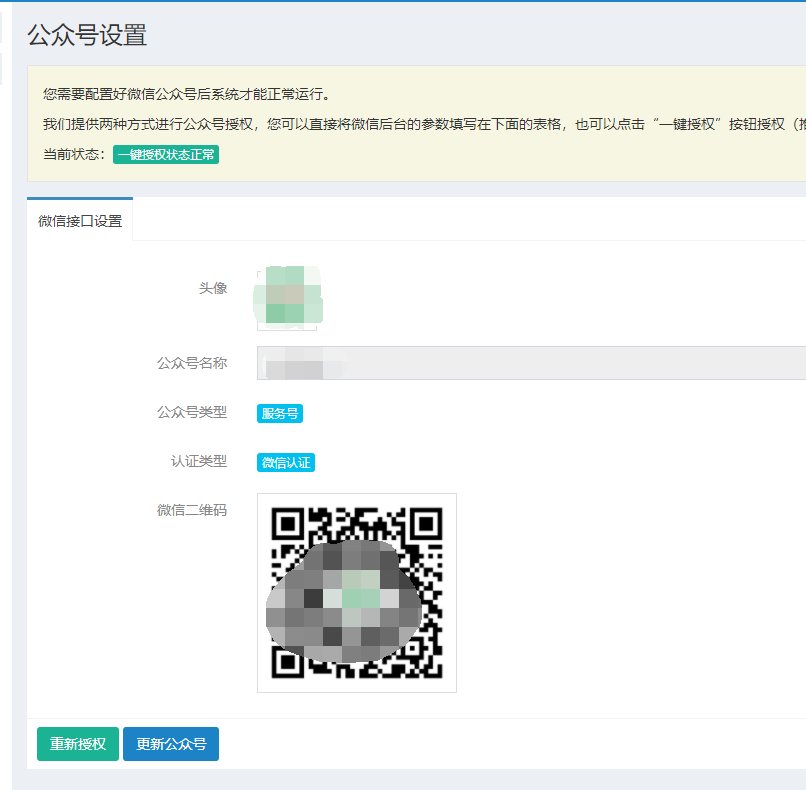Screen dimensions: 806x790
Task: Click the 微信二维码 label
Action: tap(192, 510)
